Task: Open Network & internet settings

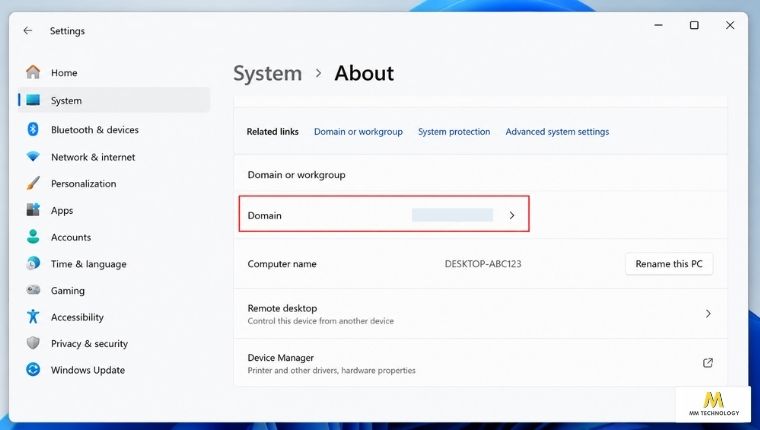Action: (x=114, y=157)
